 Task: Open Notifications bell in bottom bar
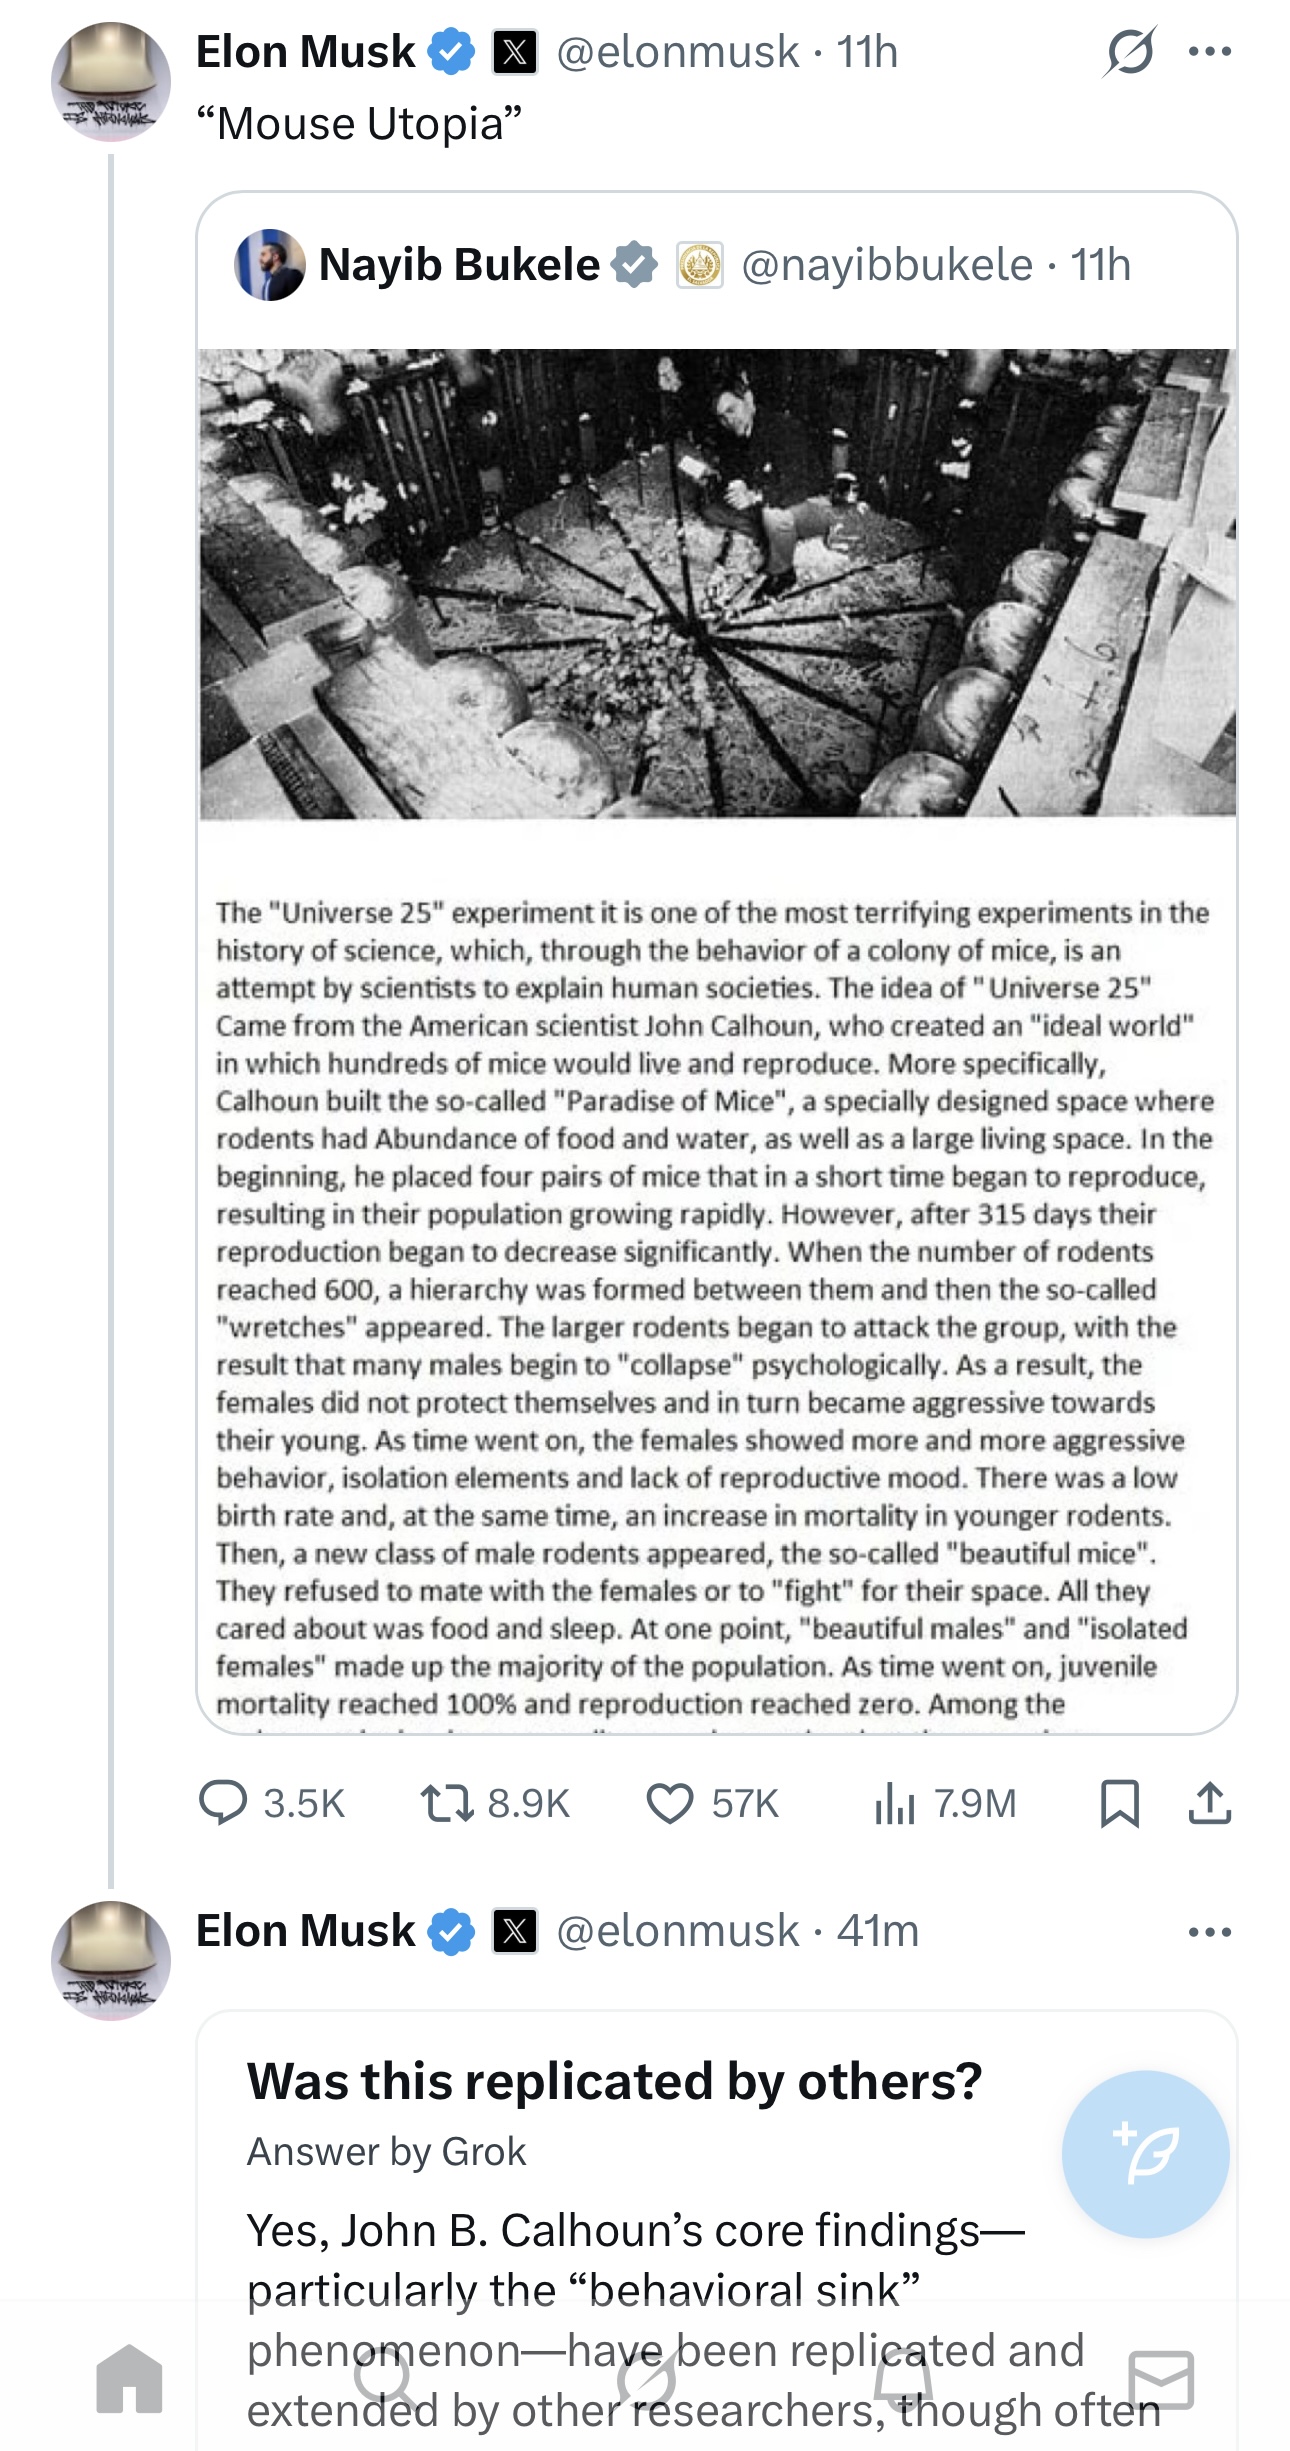[x=903, y=2378]
